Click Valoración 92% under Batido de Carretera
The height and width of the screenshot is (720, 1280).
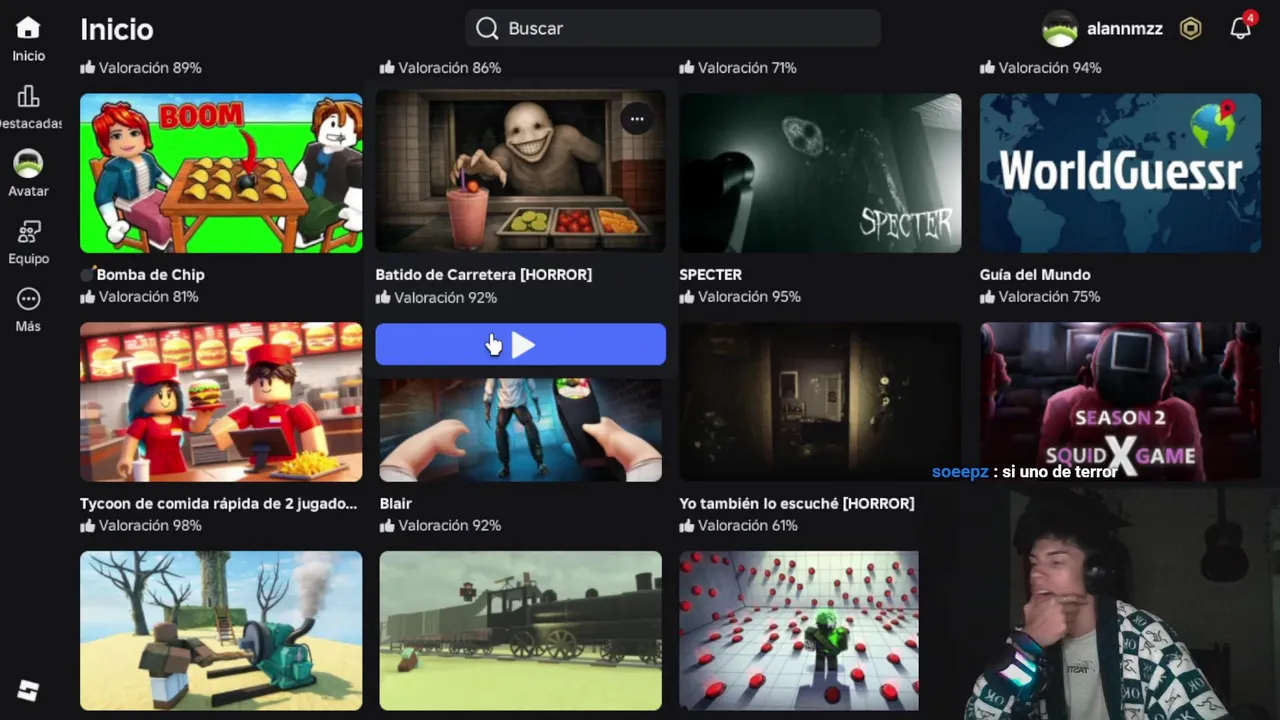pyautogui.click(x=436, y=297)
